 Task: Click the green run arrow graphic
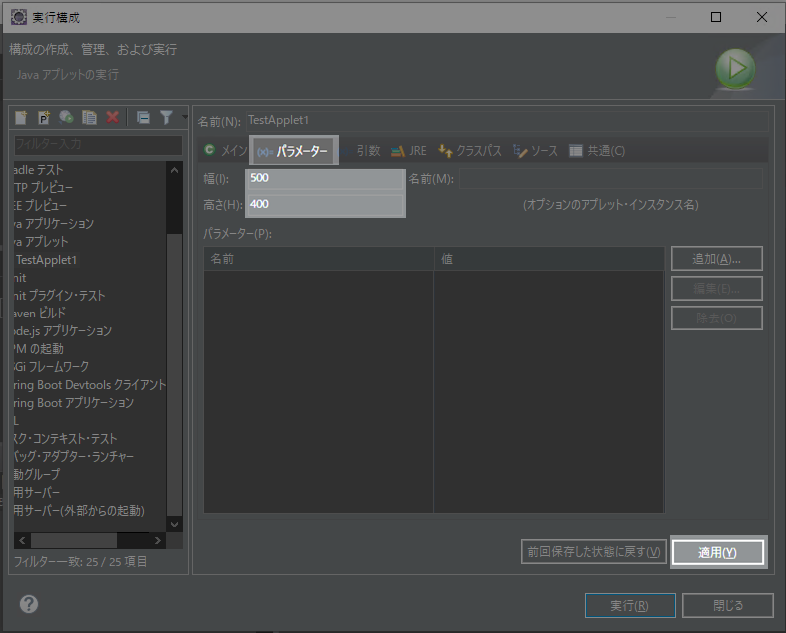[735, 69]
